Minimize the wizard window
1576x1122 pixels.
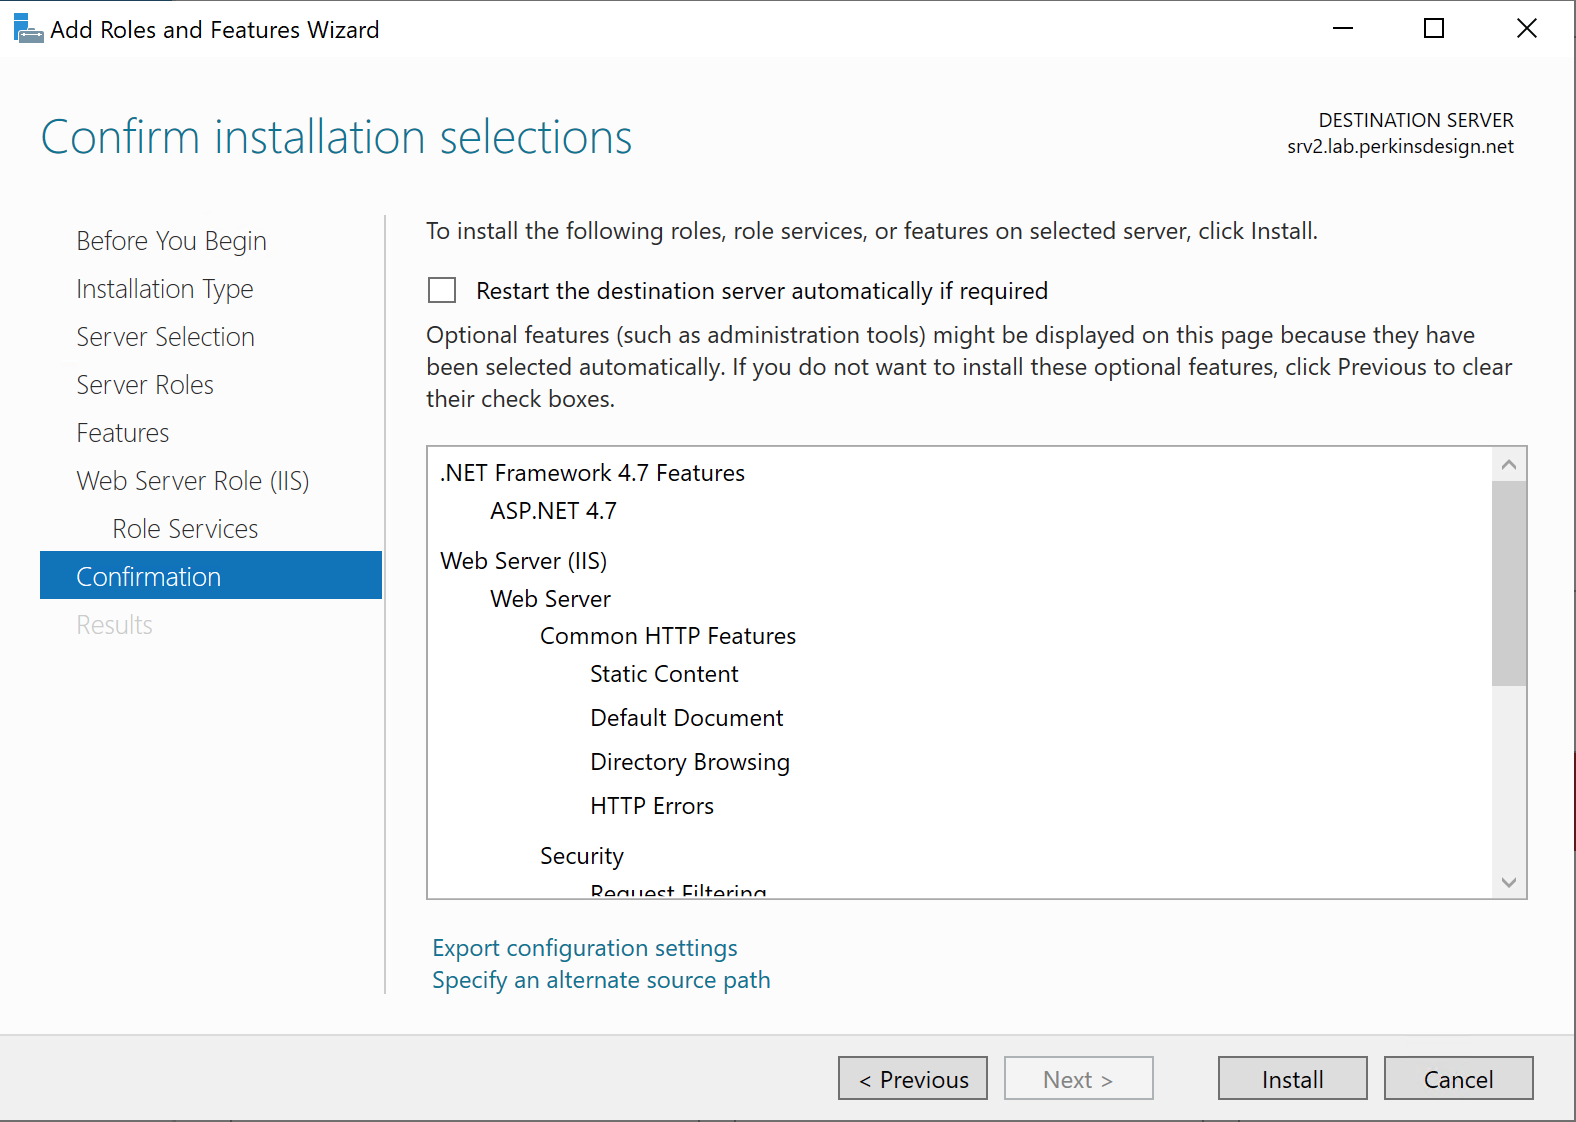(1343, 29)
